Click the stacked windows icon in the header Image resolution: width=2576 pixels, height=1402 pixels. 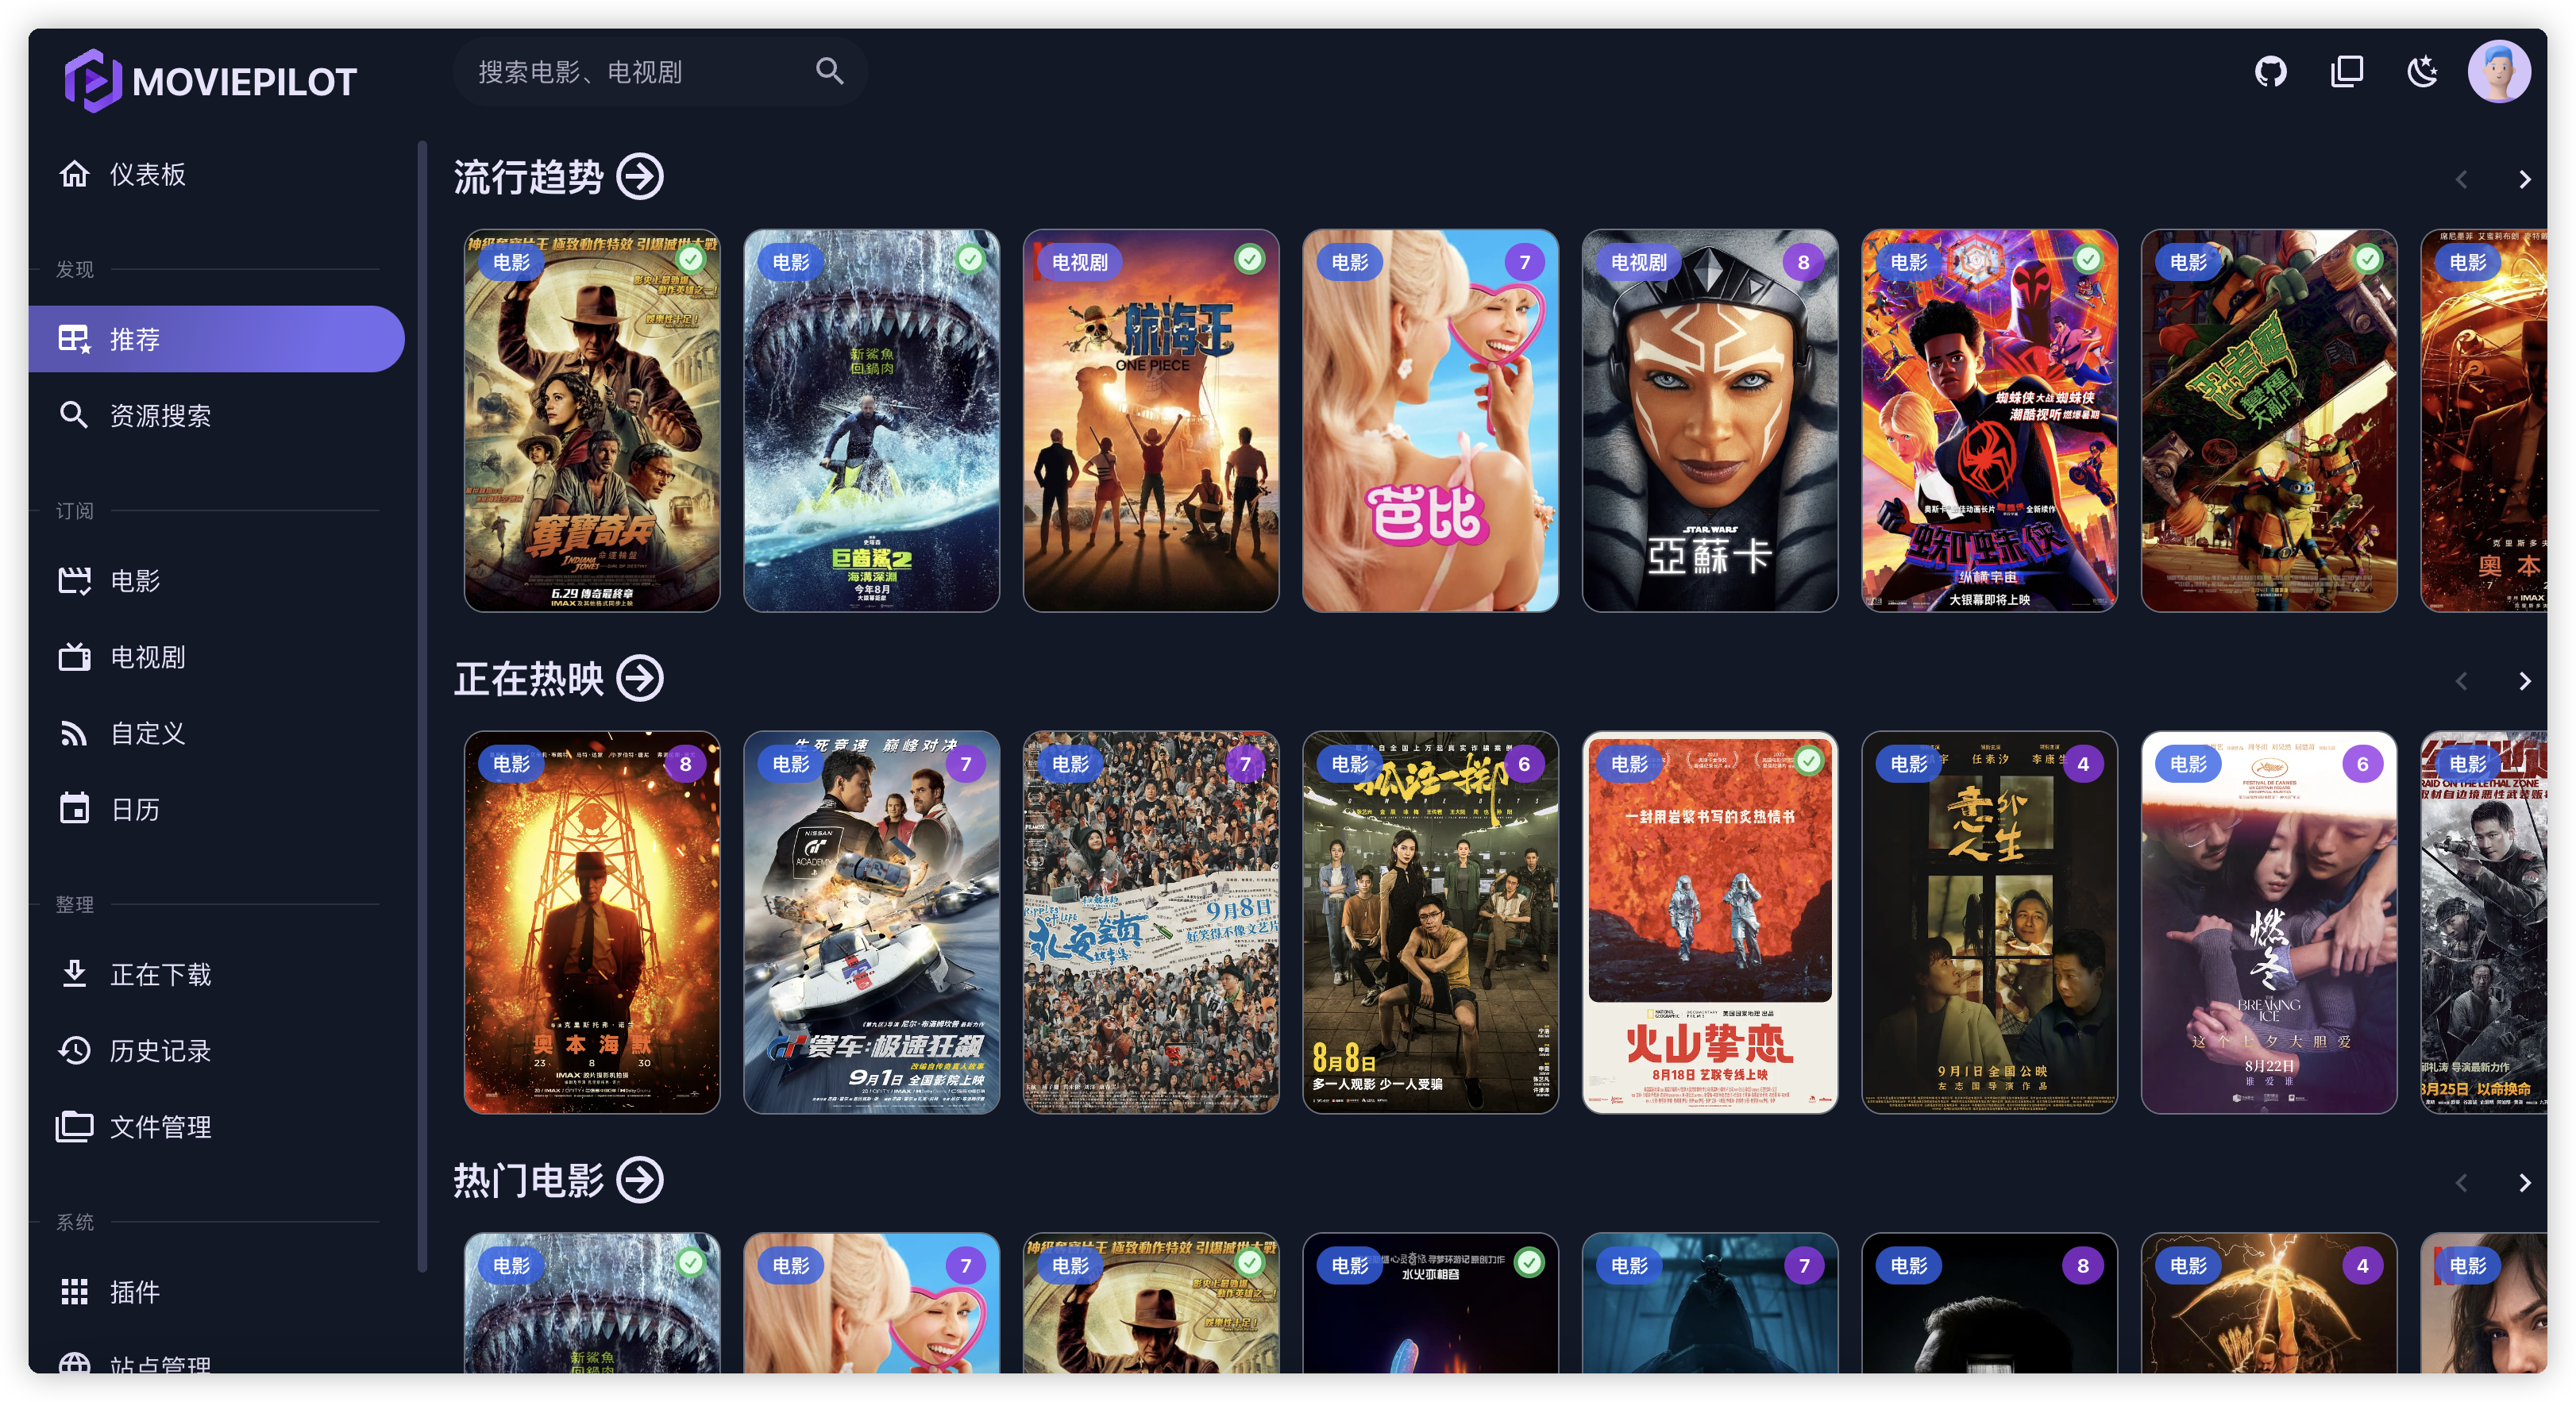tap(2346, 72)
